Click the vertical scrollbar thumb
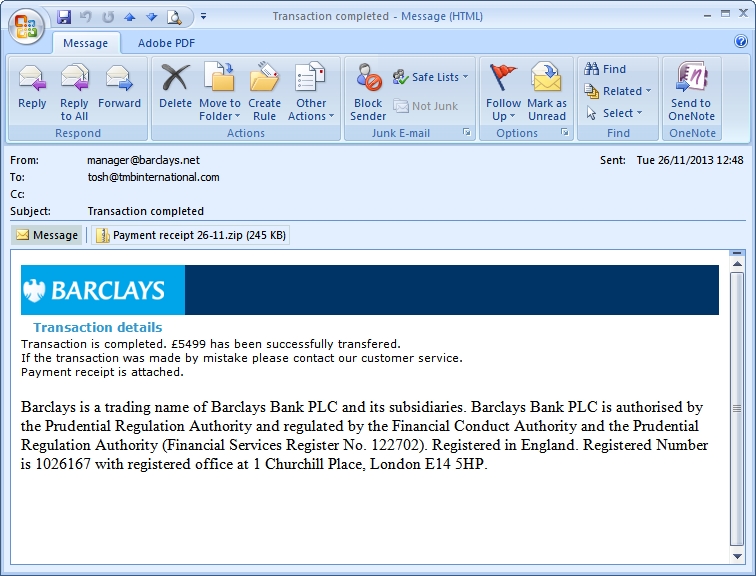This screenshot has width=756, height=576. pos(737,408)
